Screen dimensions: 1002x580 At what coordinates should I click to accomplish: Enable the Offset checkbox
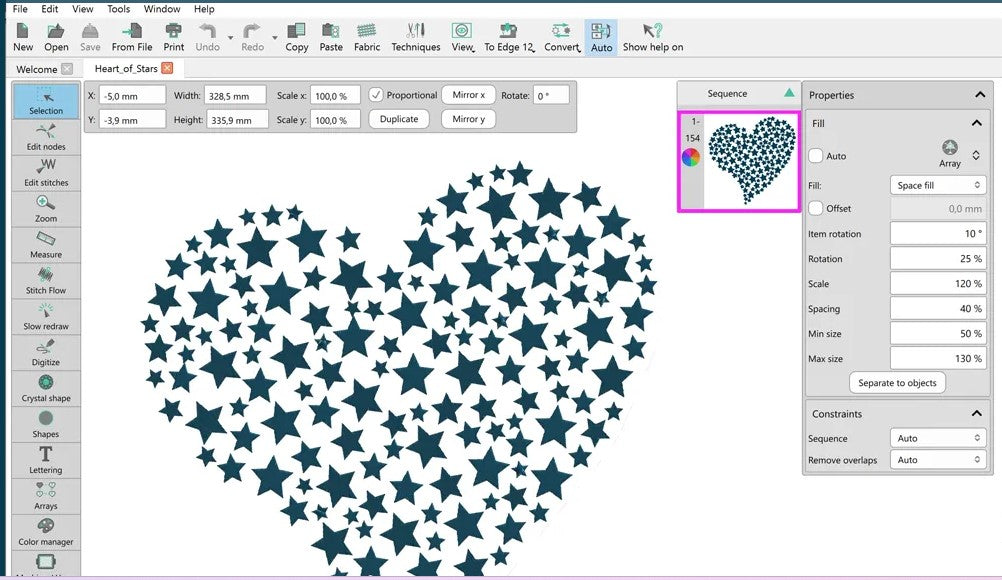pos(816,208)
